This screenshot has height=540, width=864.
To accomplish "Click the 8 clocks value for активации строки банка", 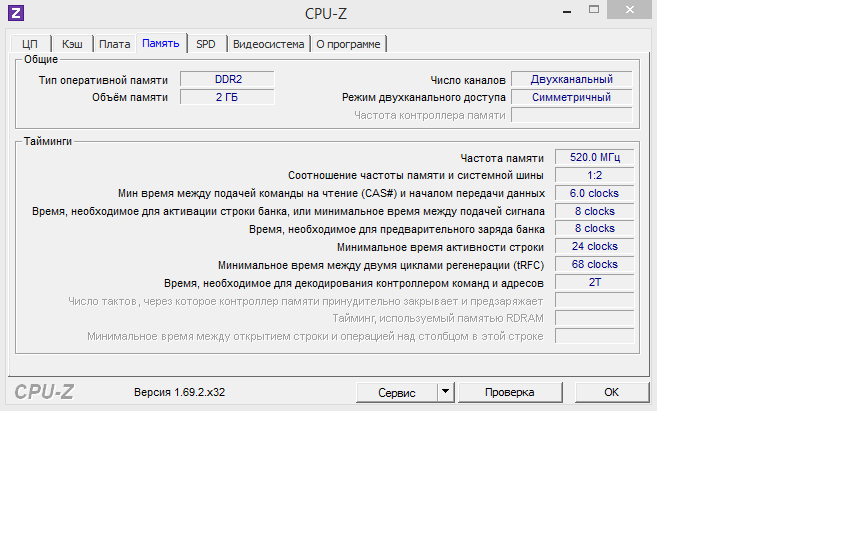I will click(x=595, y=212).
